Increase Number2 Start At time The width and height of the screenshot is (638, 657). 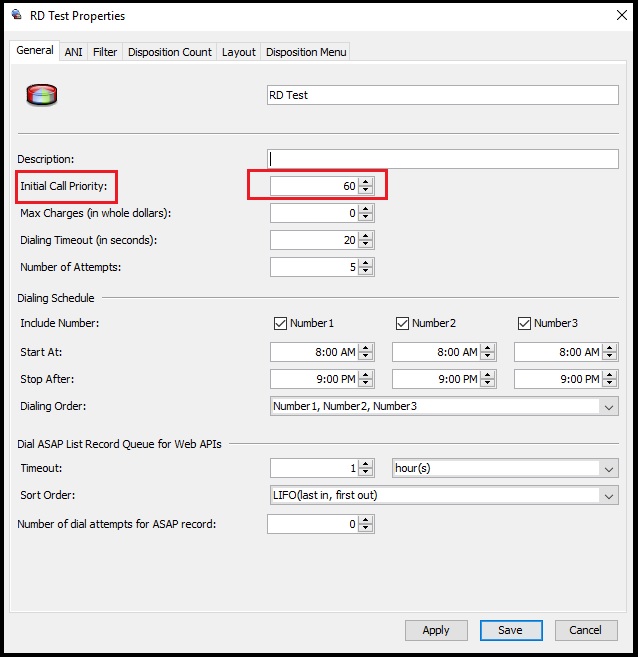pos(488,348)
